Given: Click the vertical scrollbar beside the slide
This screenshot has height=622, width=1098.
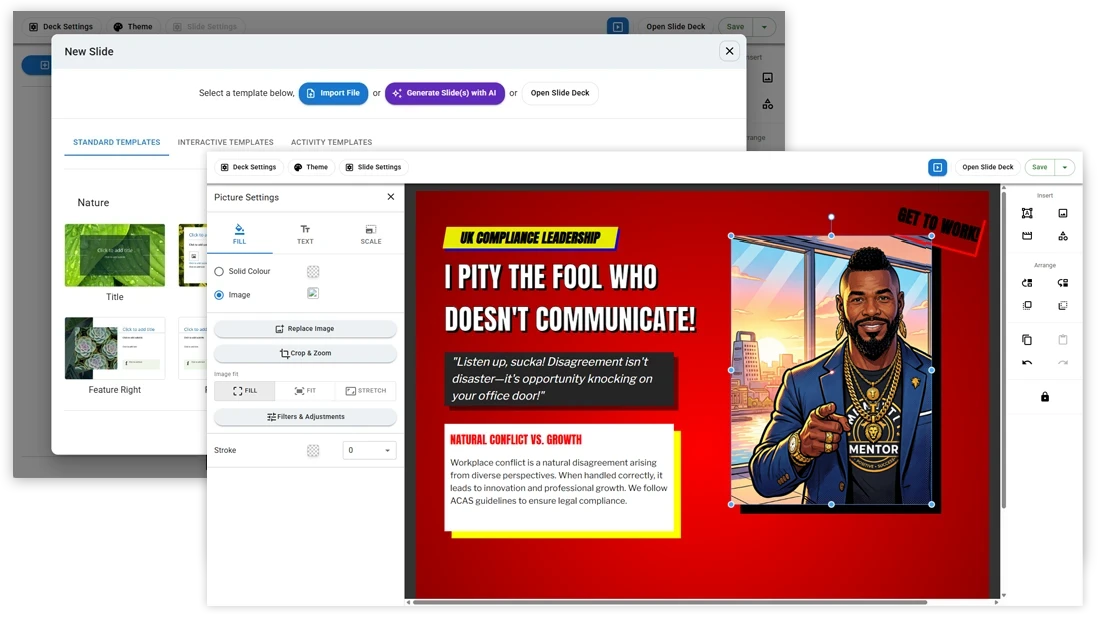Looking at the screenshot, I should (1003, 350).
